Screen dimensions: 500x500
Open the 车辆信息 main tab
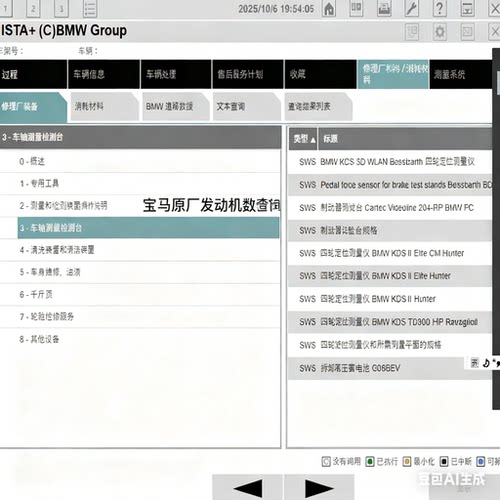(104, 74)
